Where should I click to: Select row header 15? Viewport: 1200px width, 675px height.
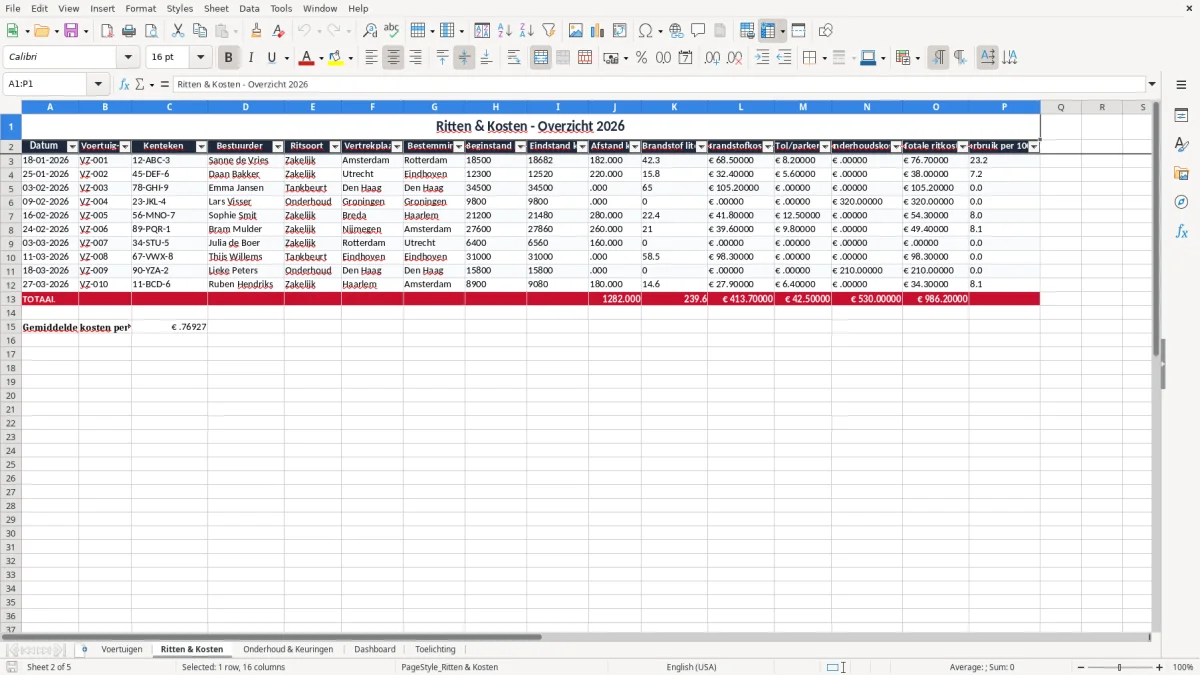tap(11, 327)
